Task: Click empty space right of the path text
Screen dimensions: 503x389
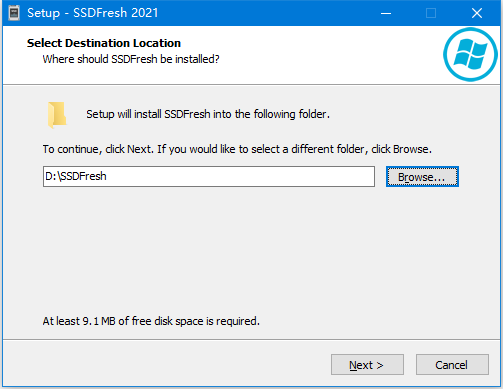Action: click(240, 176)
